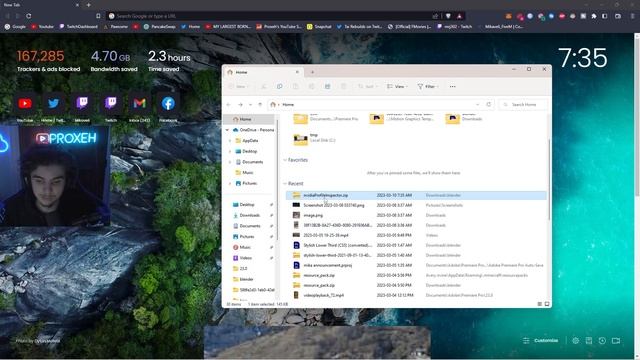Refresh the File Explorer Home view
The image size is (640, 360).
click(x=489, y=104)
